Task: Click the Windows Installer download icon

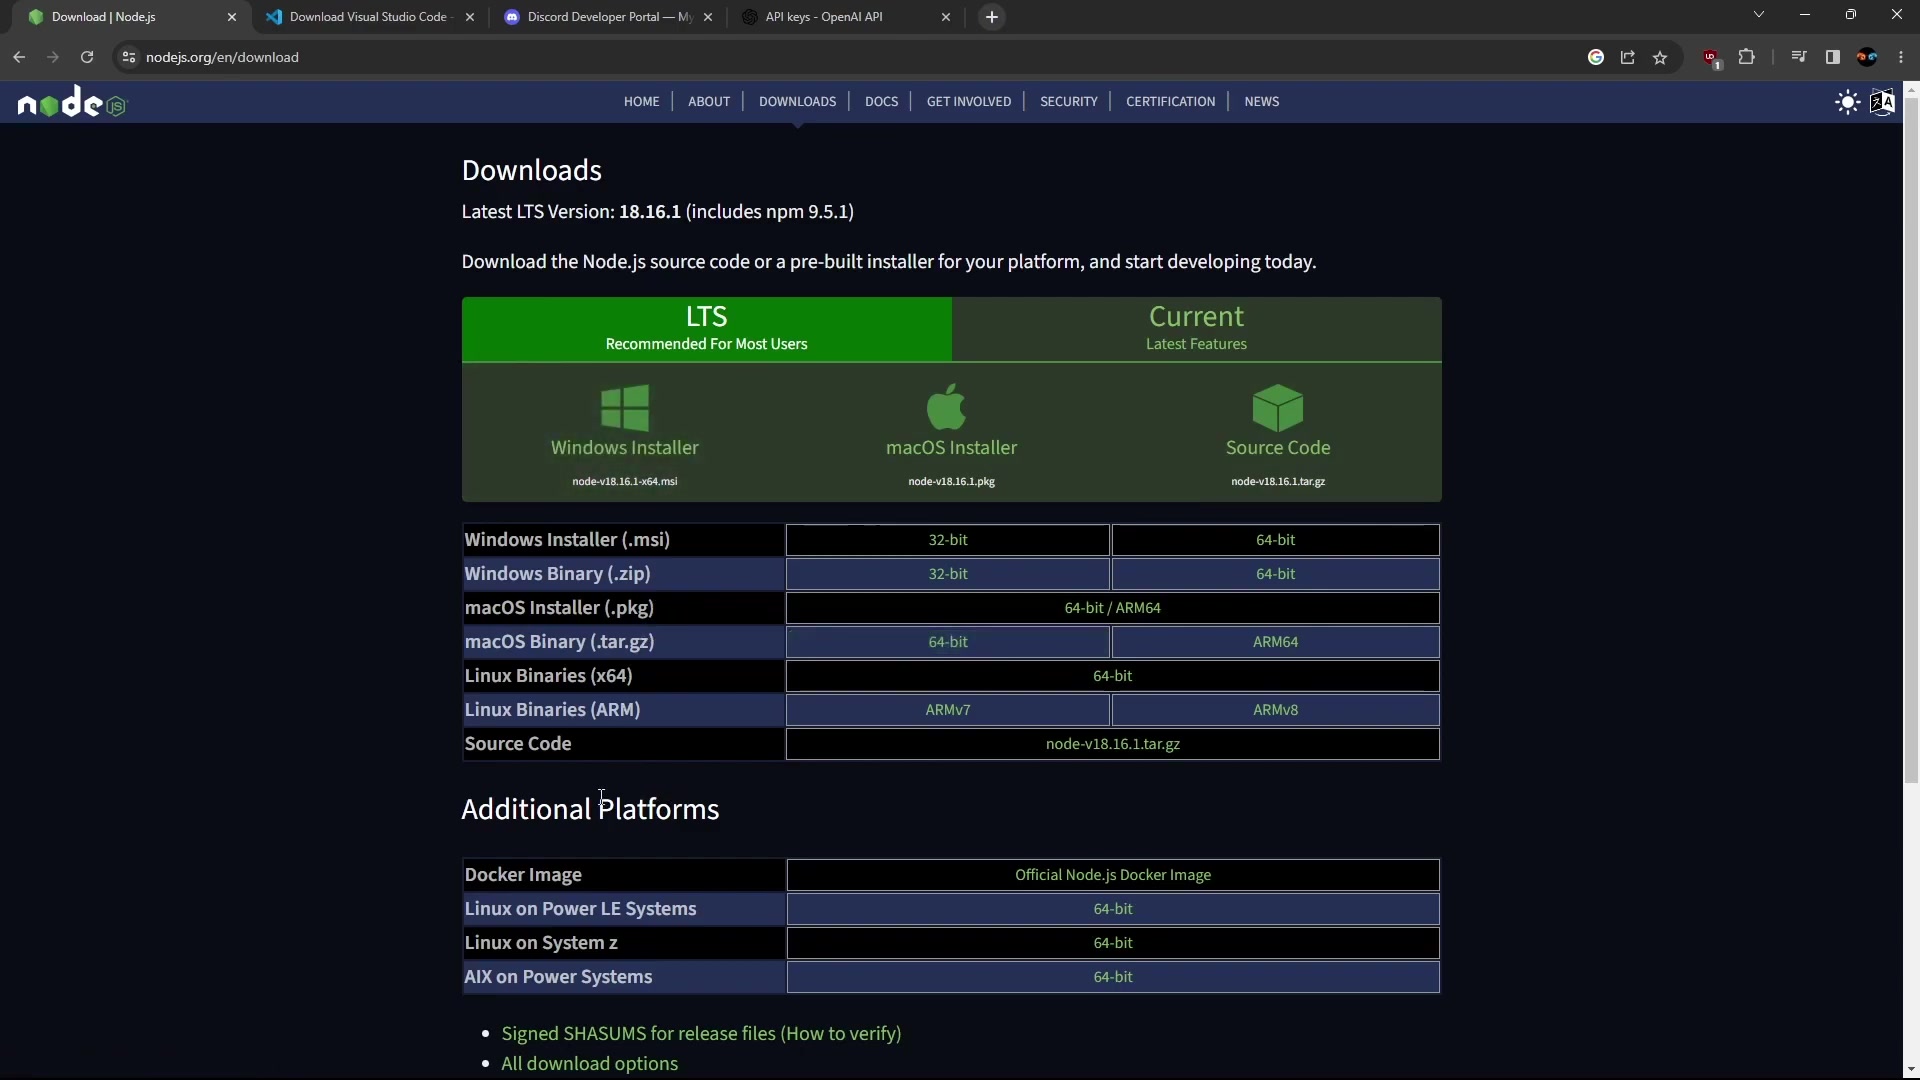Action: (x=624, y=407)
